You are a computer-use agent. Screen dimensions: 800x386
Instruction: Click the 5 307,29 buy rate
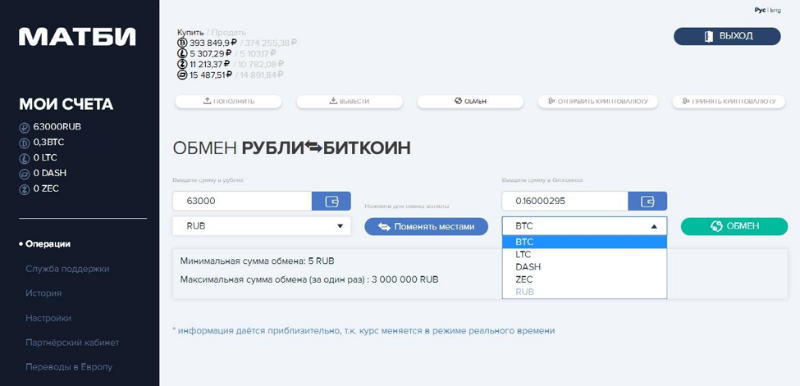(x=210, y=53)
